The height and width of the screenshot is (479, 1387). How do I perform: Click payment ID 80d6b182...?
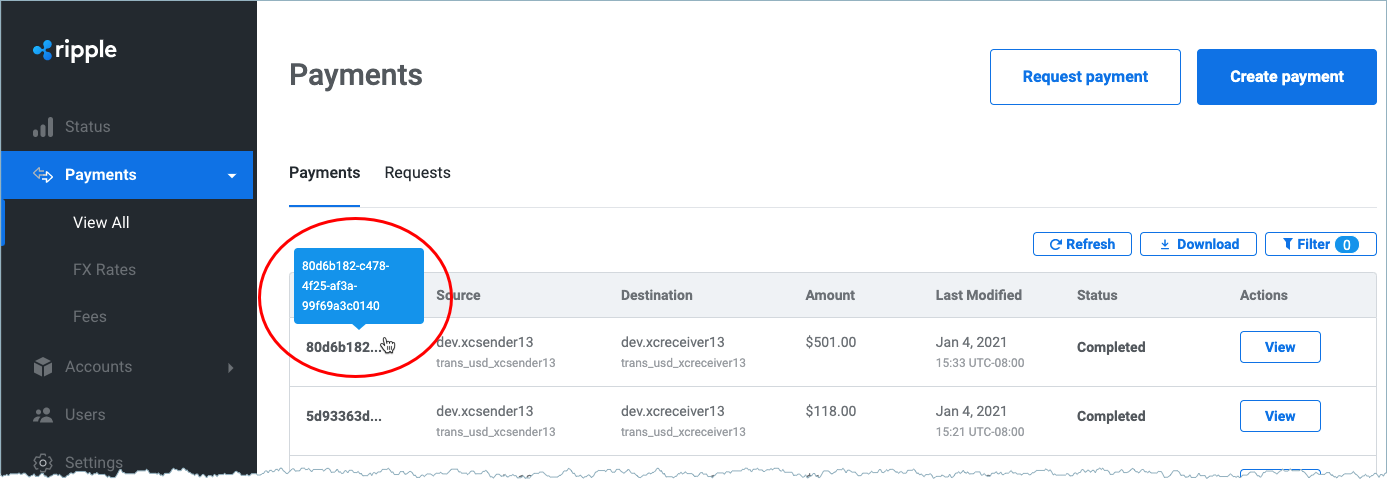click(343, 347)
